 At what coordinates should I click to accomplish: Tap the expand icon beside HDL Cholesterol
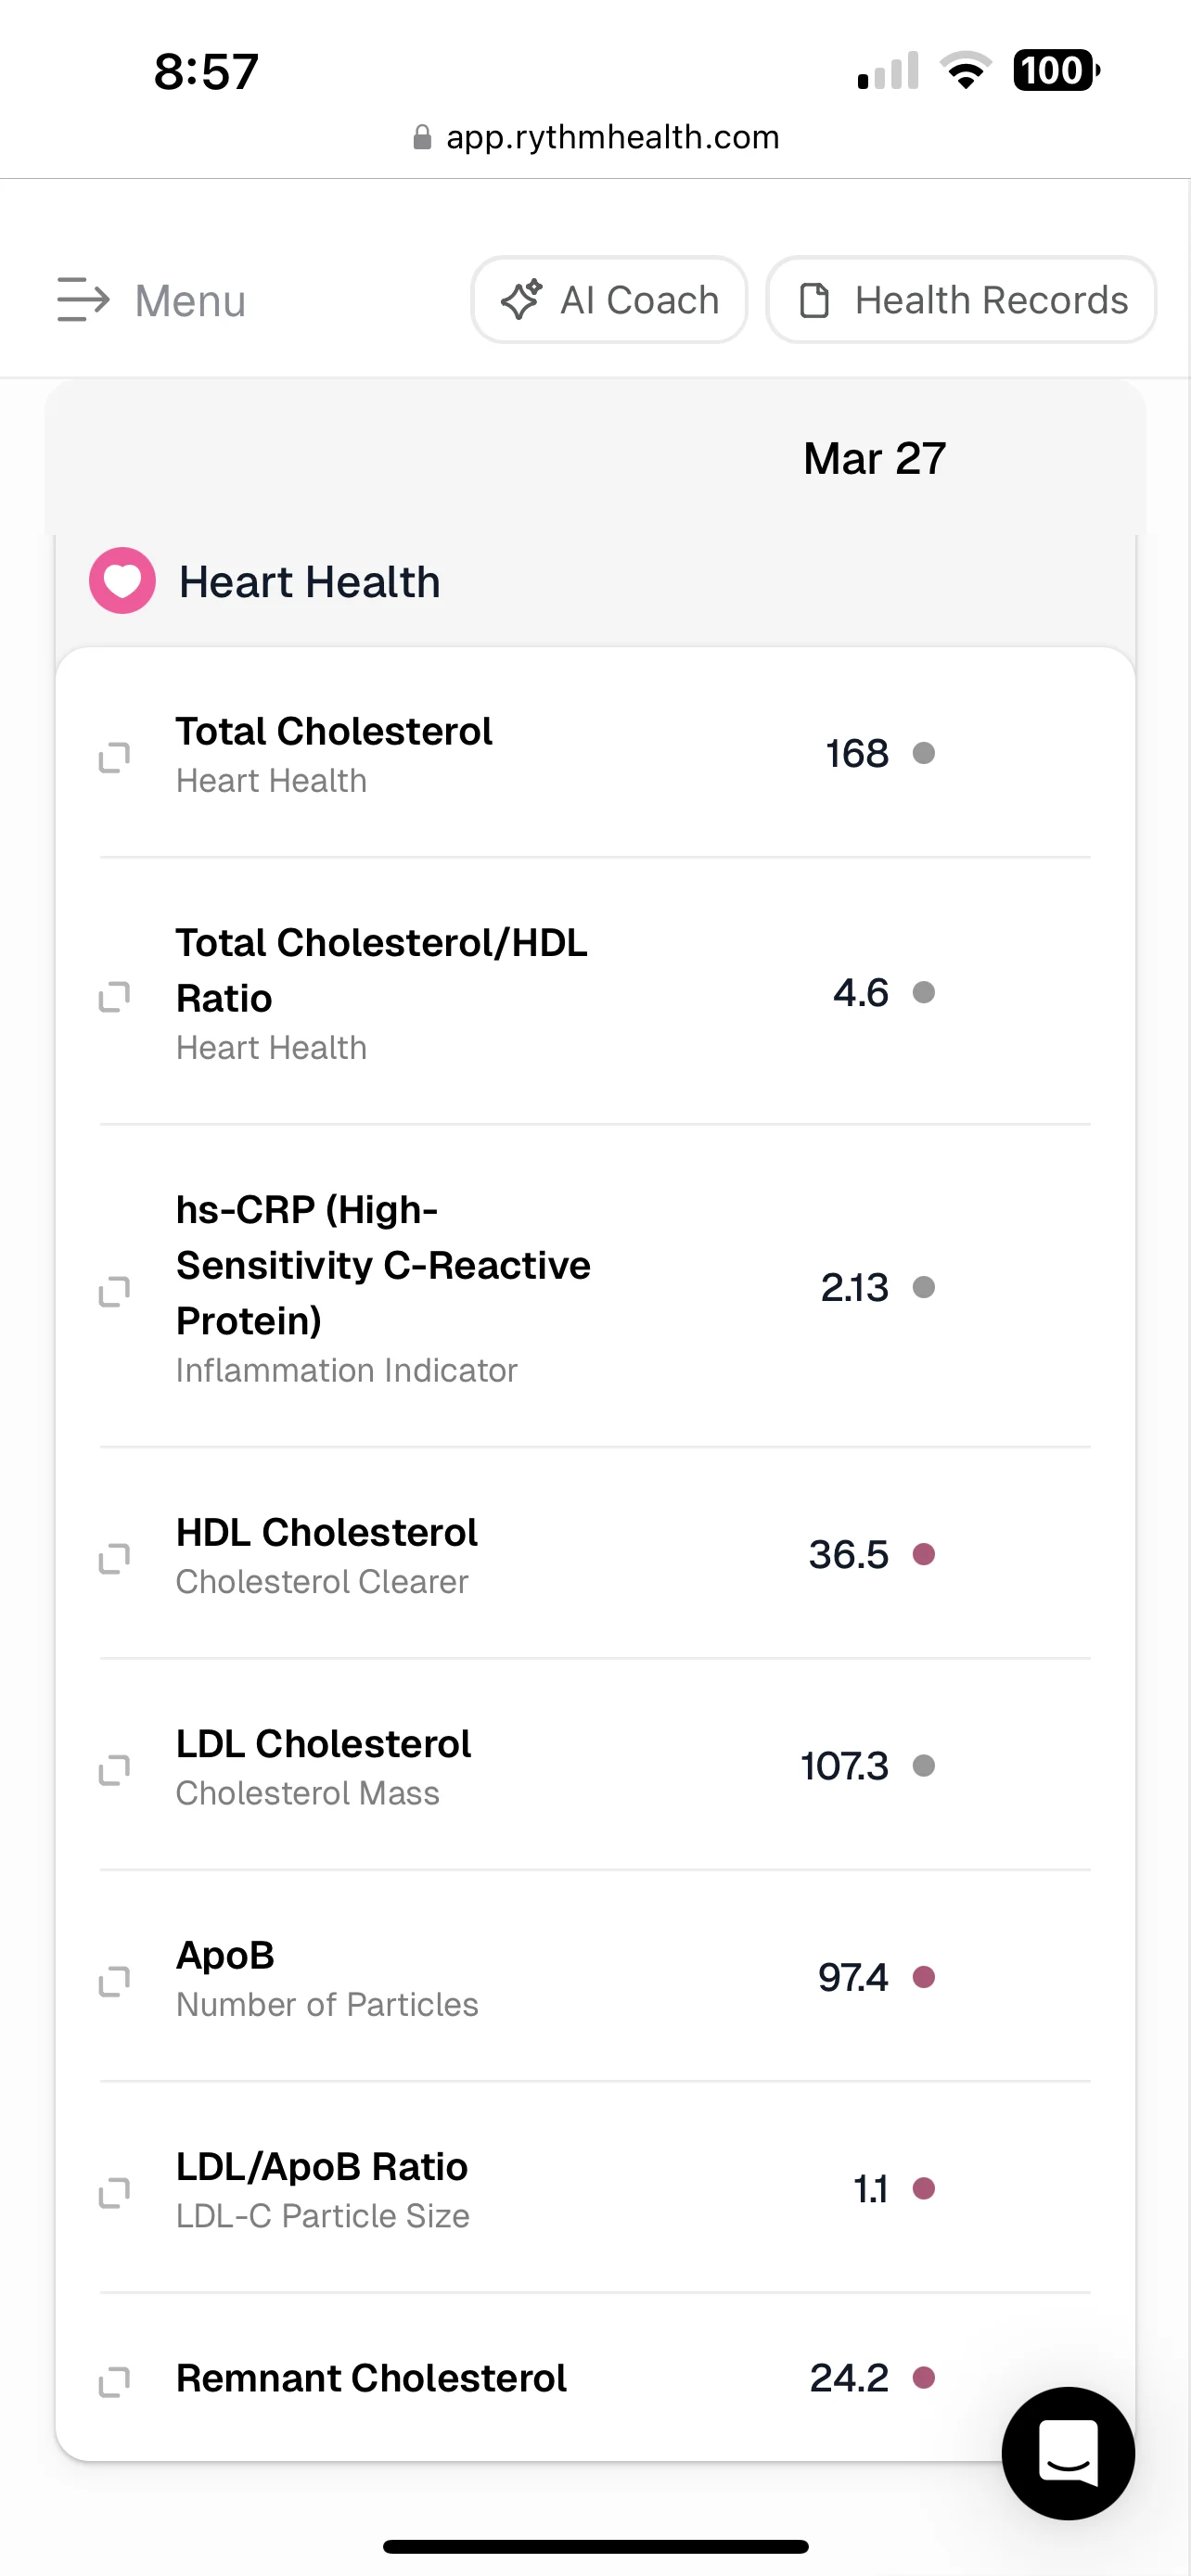[x=114, y=1558]
